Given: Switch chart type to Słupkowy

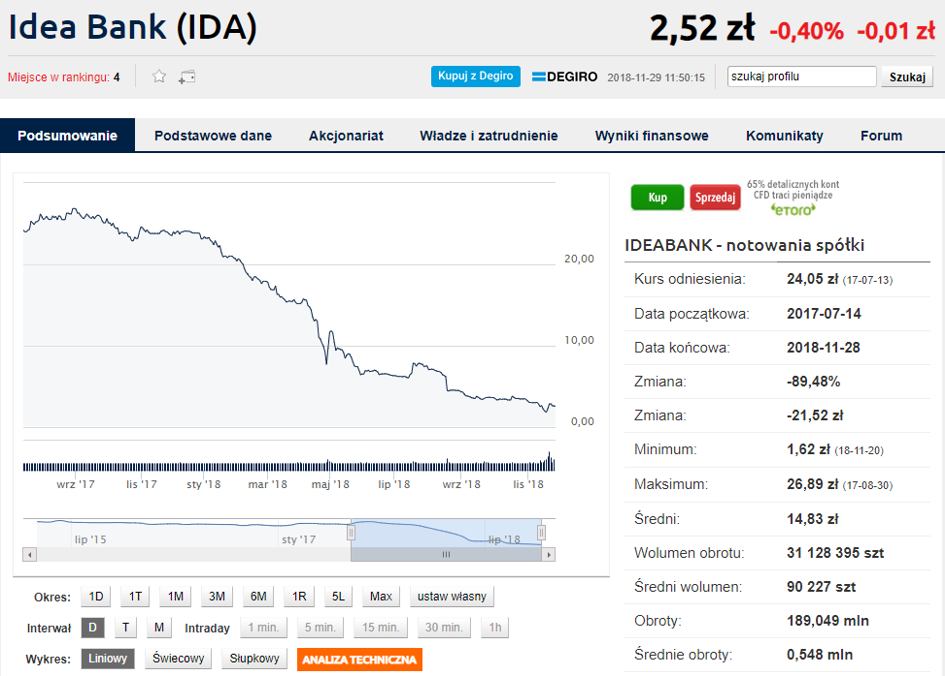Looking at the screenshot, I should click(x=254, y=659).
